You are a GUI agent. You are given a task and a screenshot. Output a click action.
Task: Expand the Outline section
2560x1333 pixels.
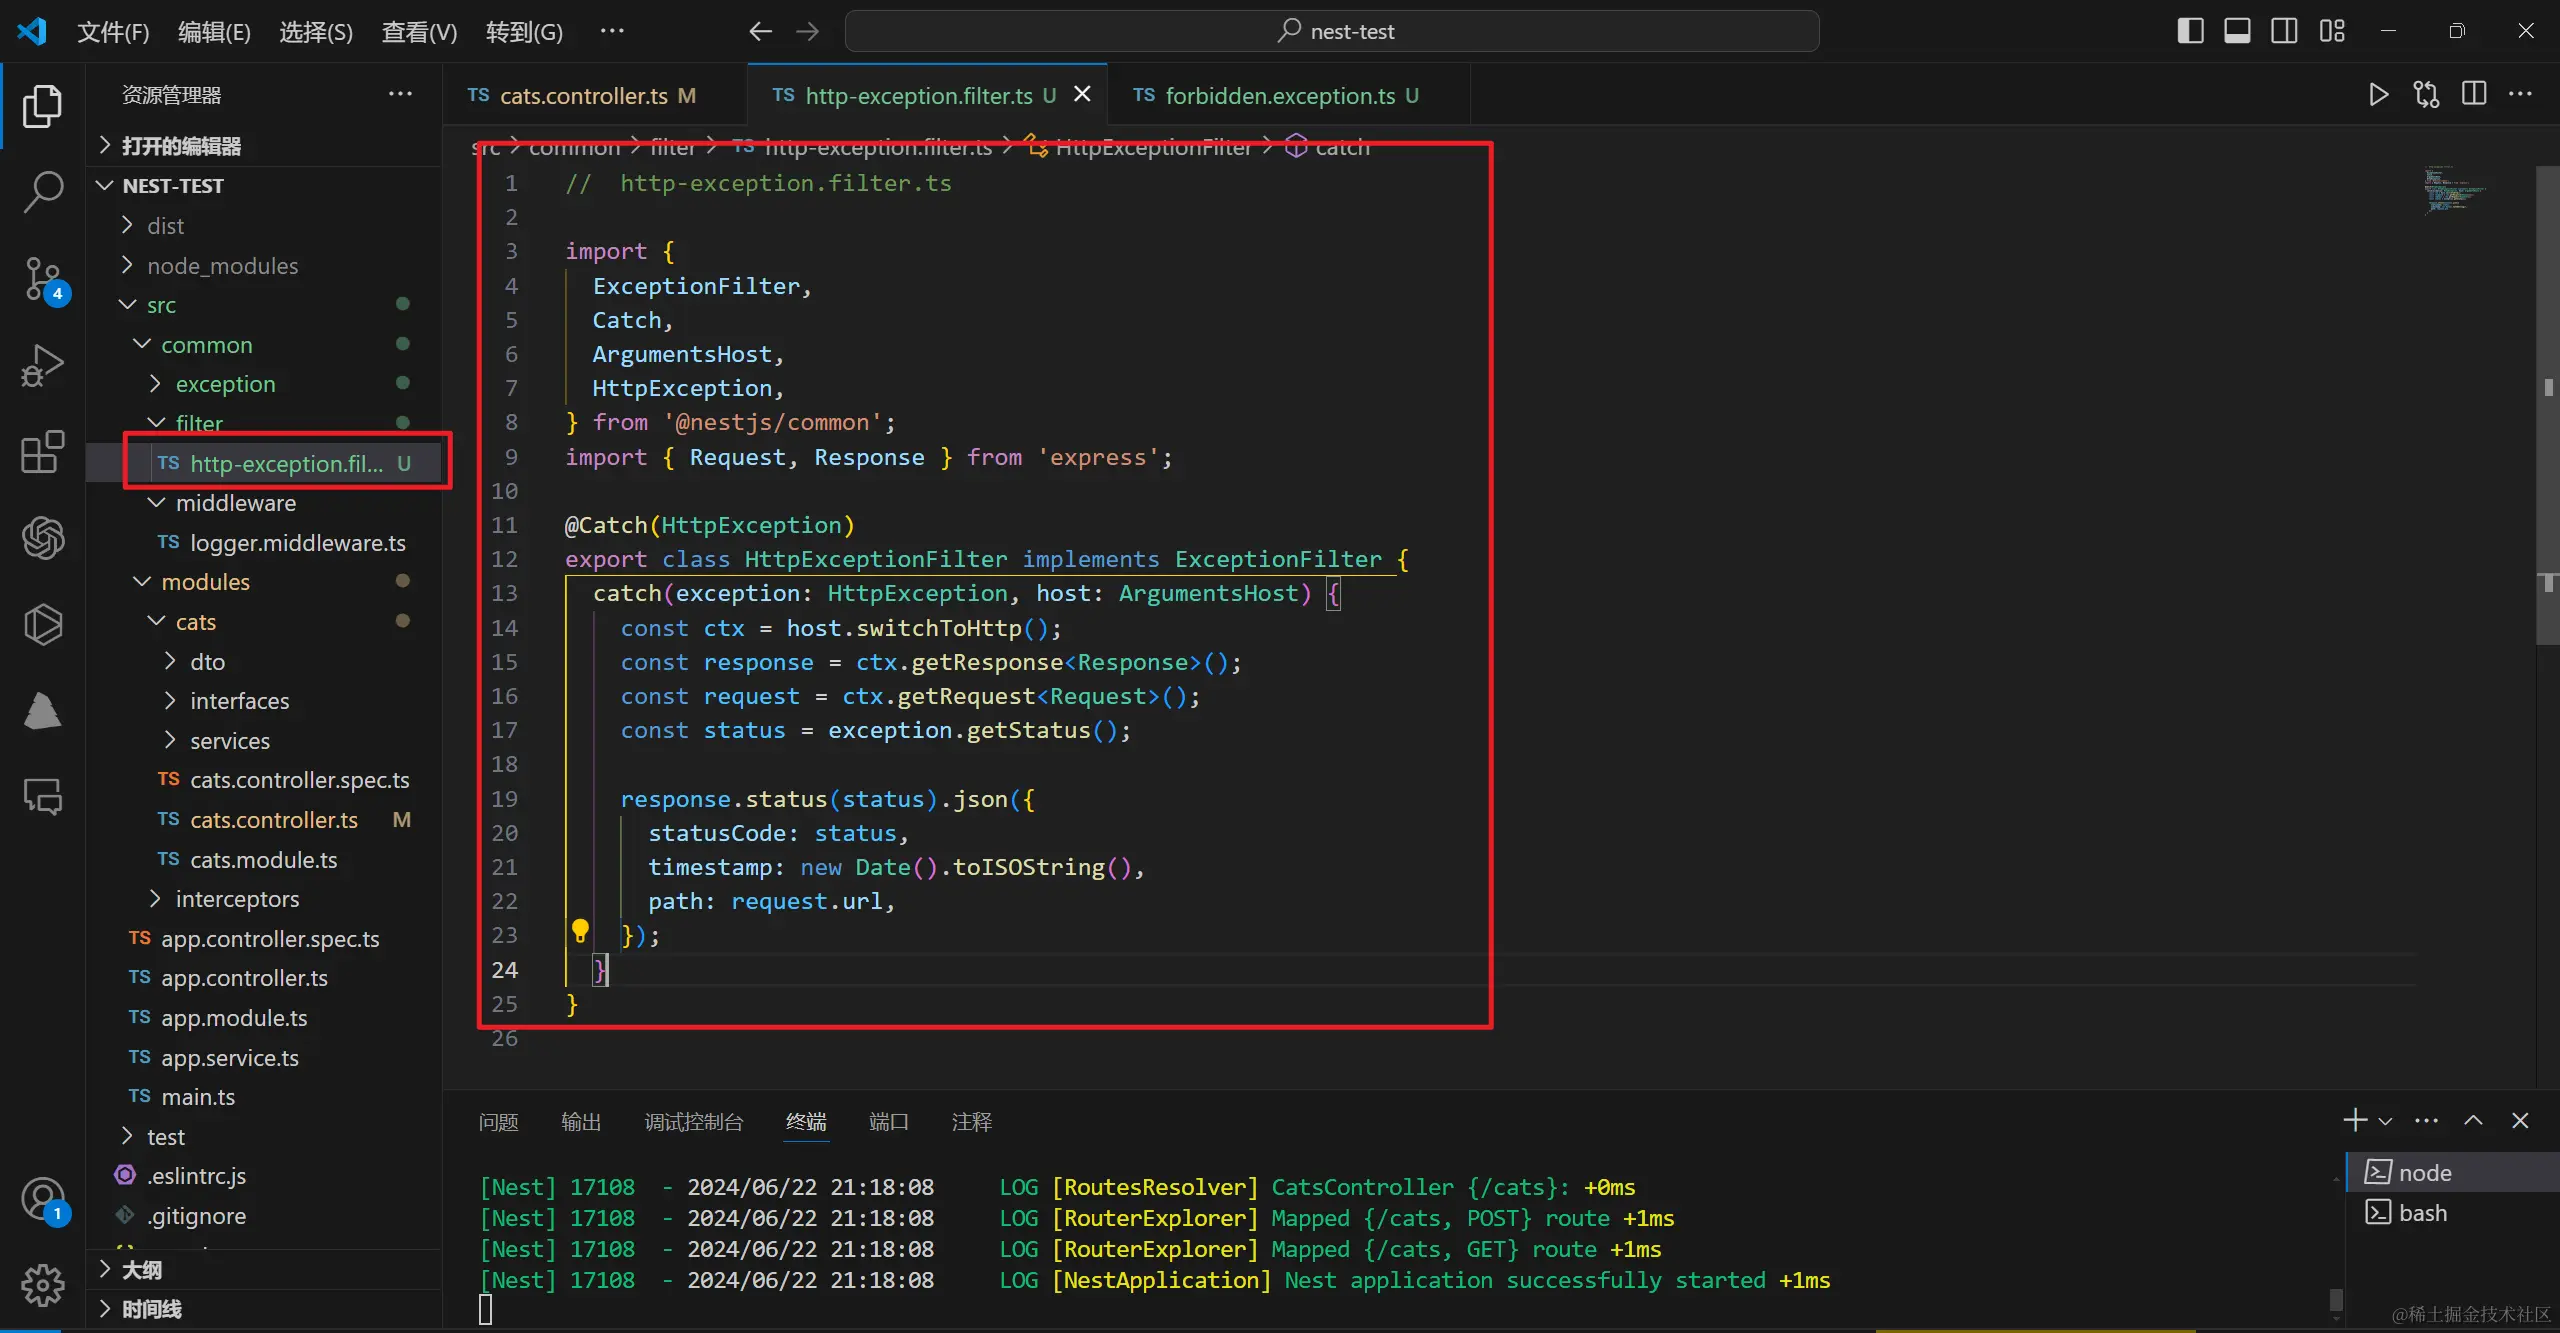click(x=264, y=1270)
